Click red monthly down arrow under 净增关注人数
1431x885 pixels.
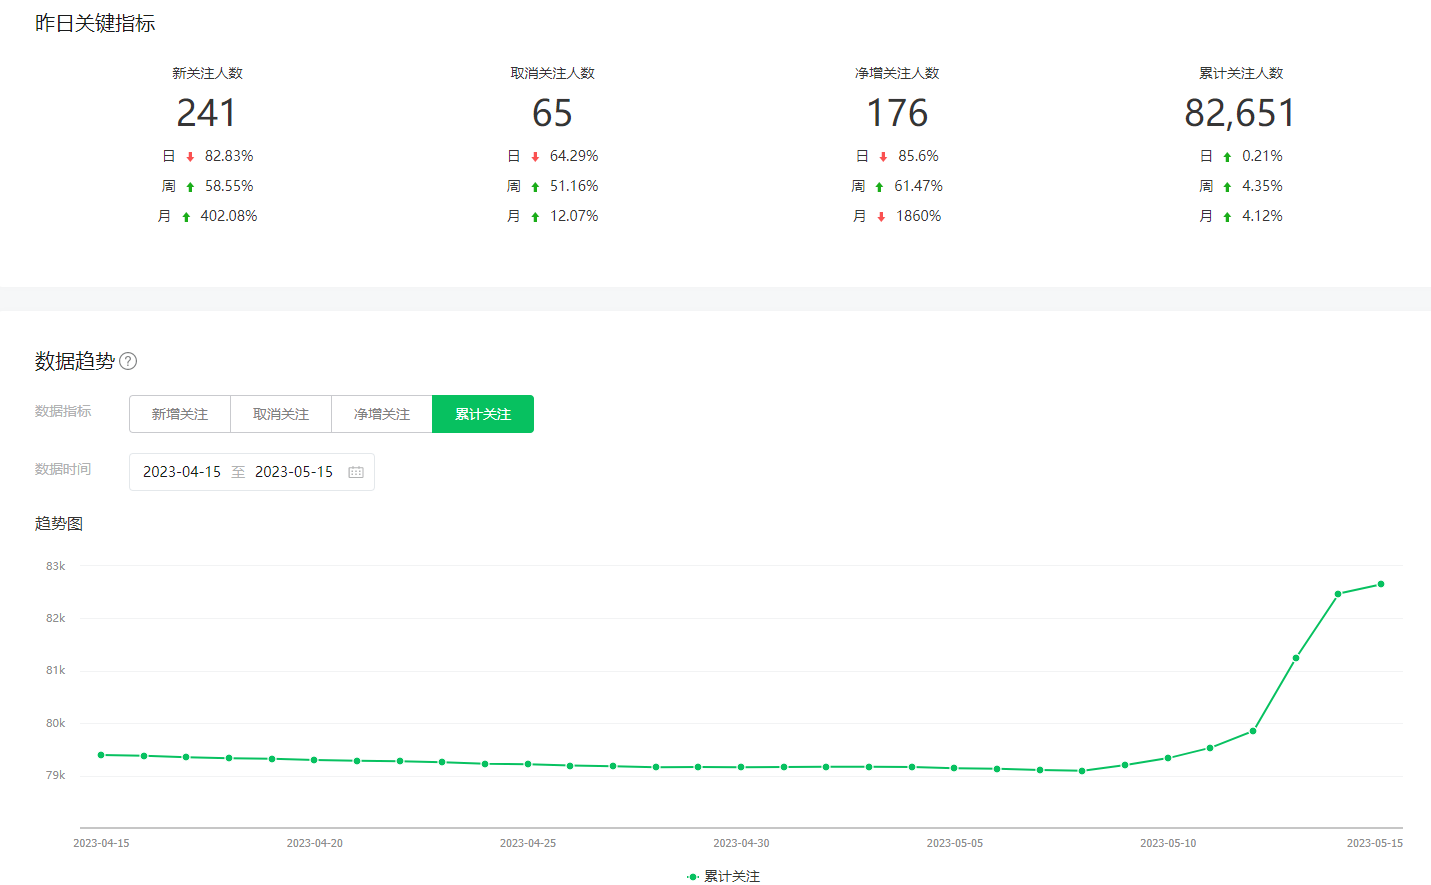tap(881, 217)
